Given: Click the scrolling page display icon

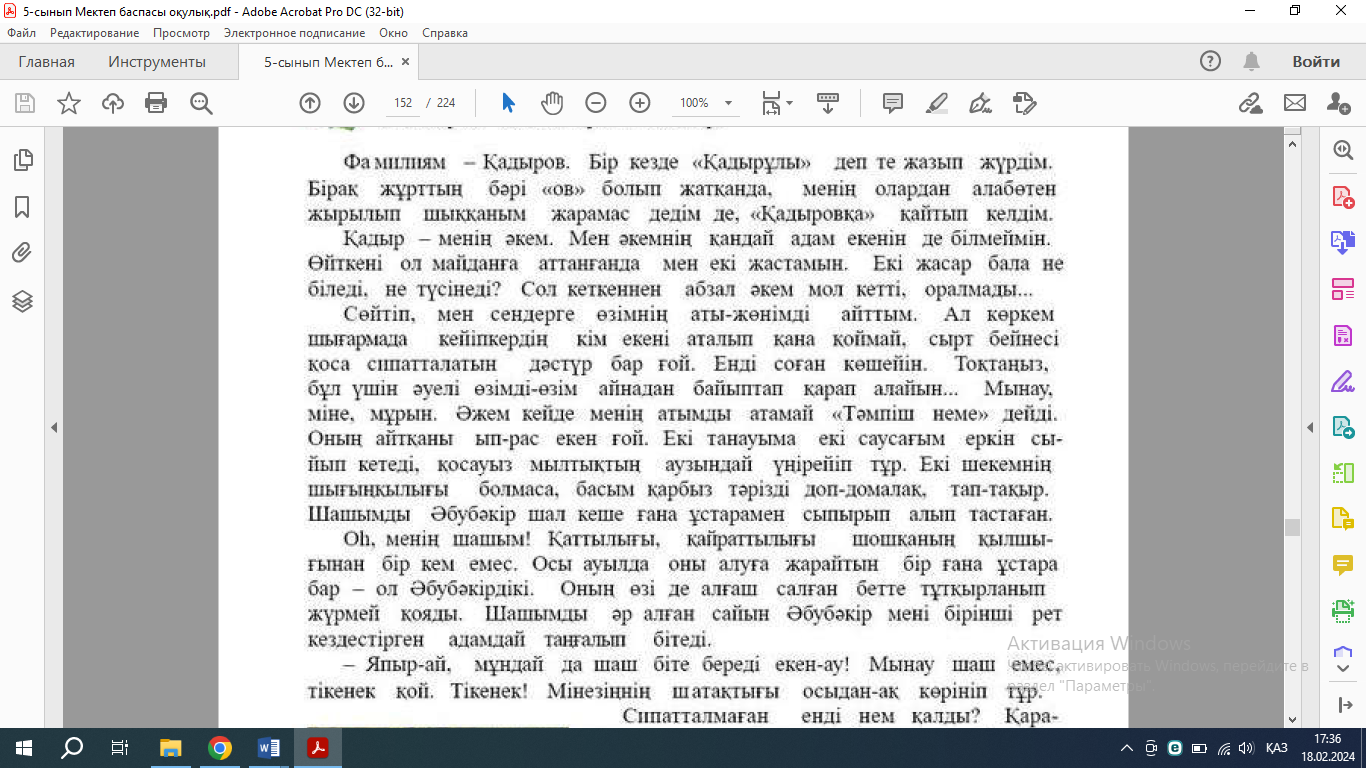Looking at the screenshot, I should tap(828, 103).
